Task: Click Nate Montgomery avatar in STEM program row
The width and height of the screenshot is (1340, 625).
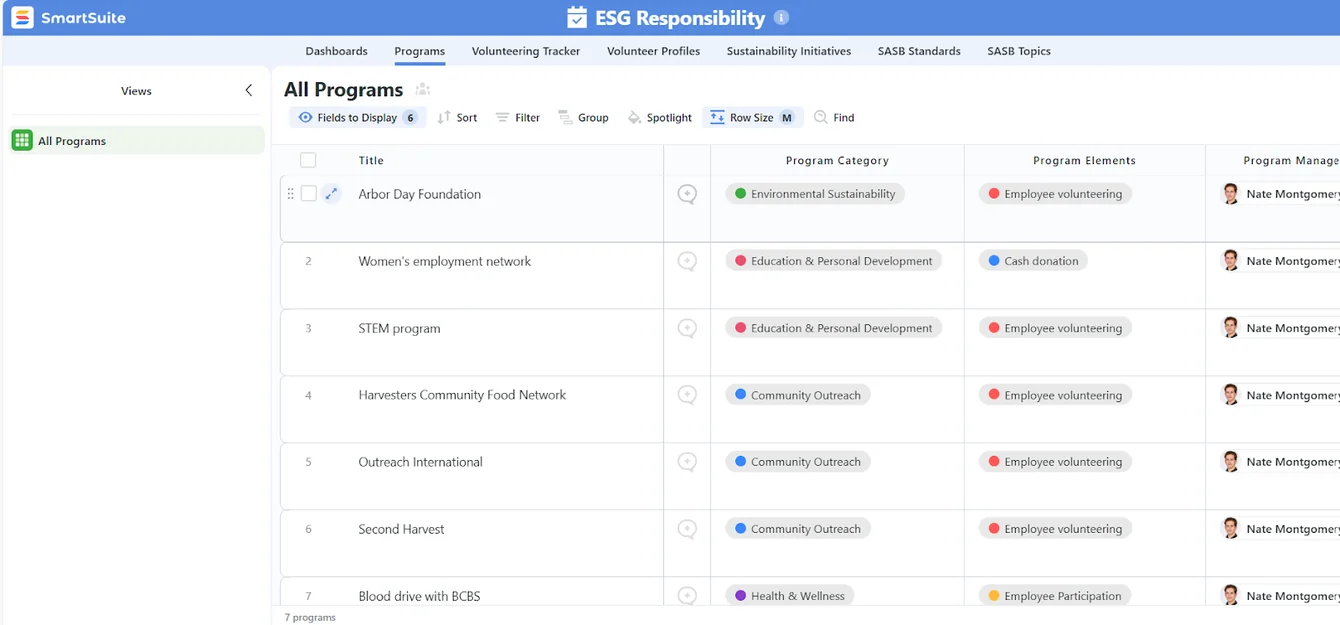Action: click(x=1231, y=328)
